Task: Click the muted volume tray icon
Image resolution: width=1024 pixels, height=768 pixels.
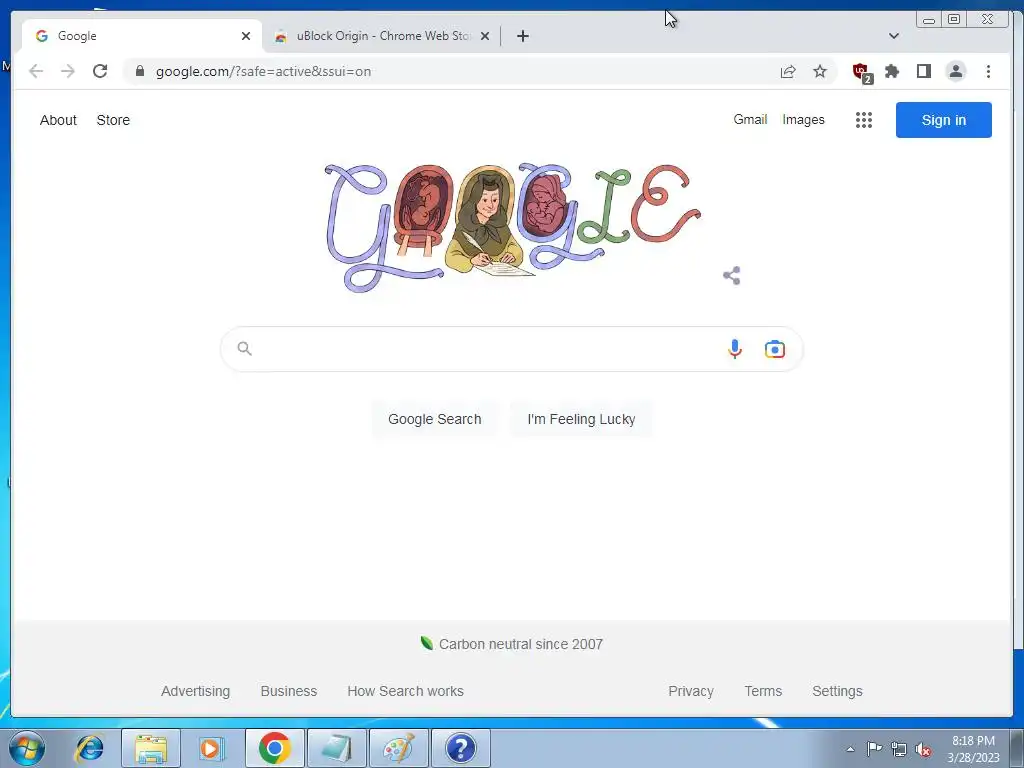Action: (923, 750)
